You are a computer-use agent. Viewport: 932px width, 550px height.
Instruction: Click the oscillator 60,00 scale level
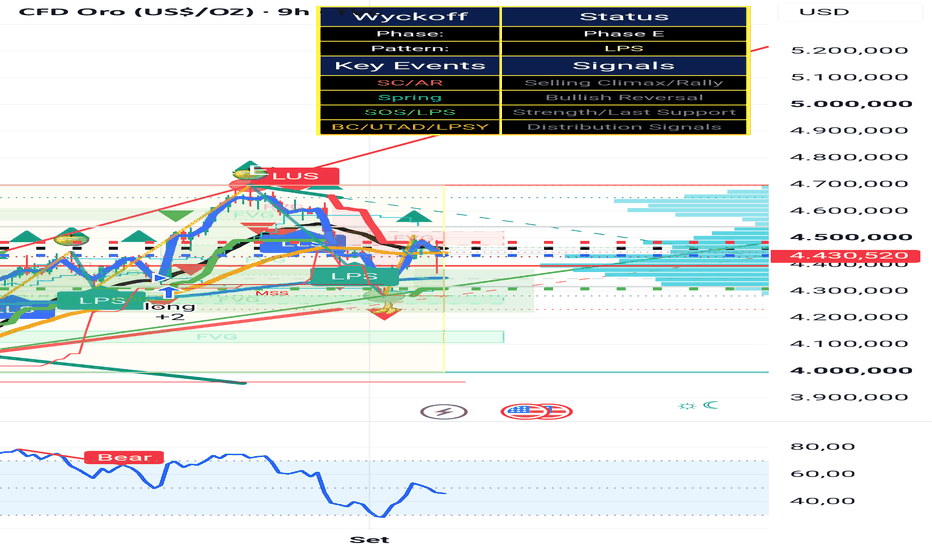coord(823,474)
